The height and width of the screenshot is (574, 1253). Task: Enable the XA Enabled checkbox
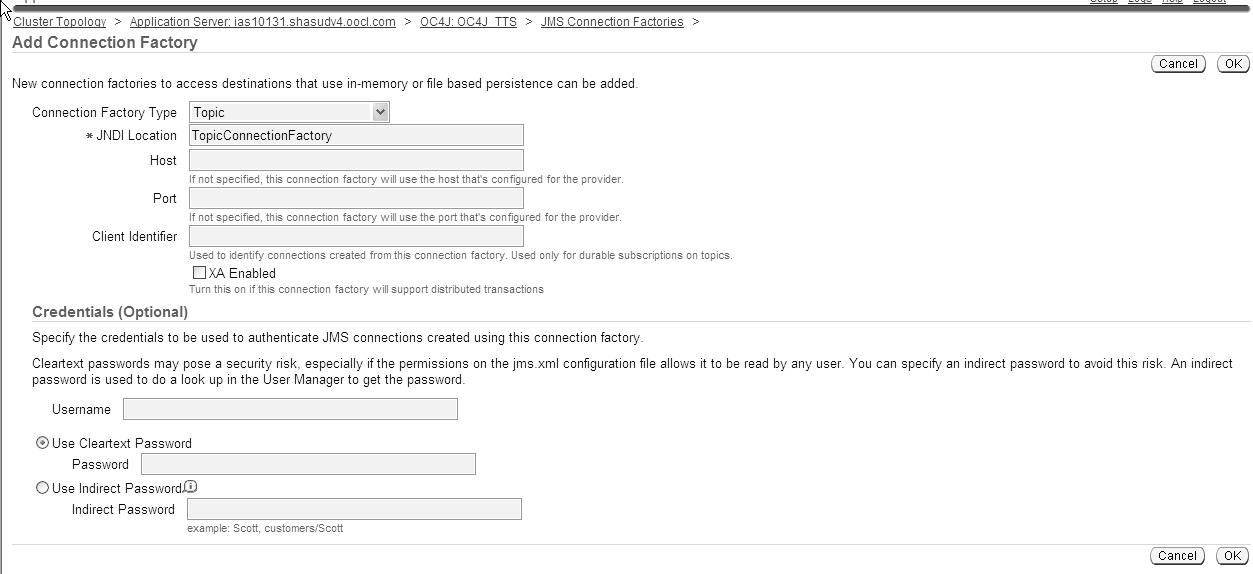[x=199, y=272]
